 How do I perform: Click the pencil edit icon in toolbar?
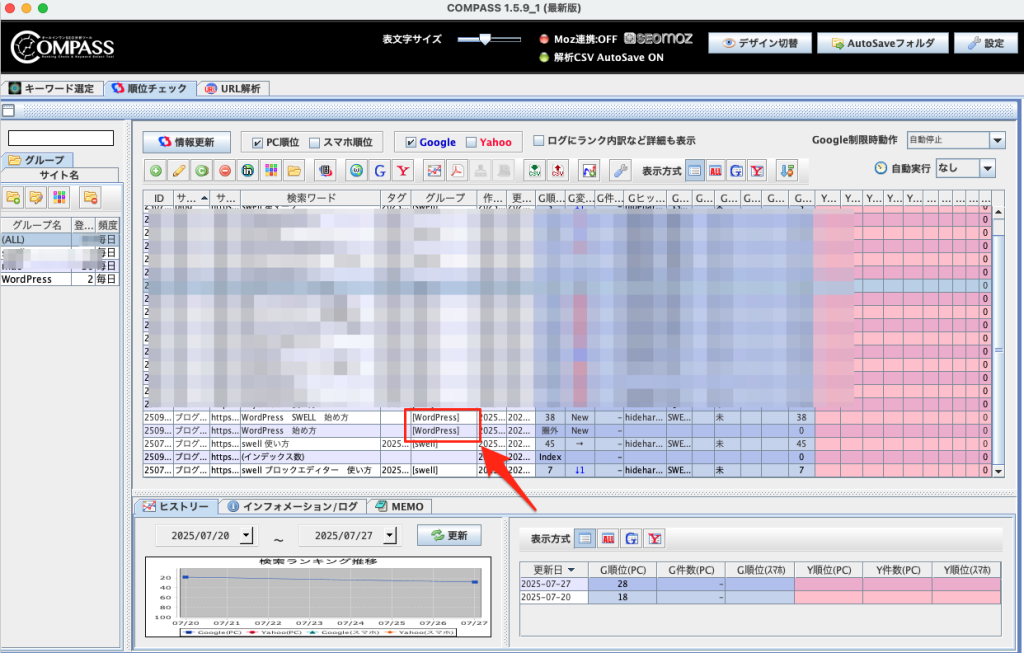[179, 170]
